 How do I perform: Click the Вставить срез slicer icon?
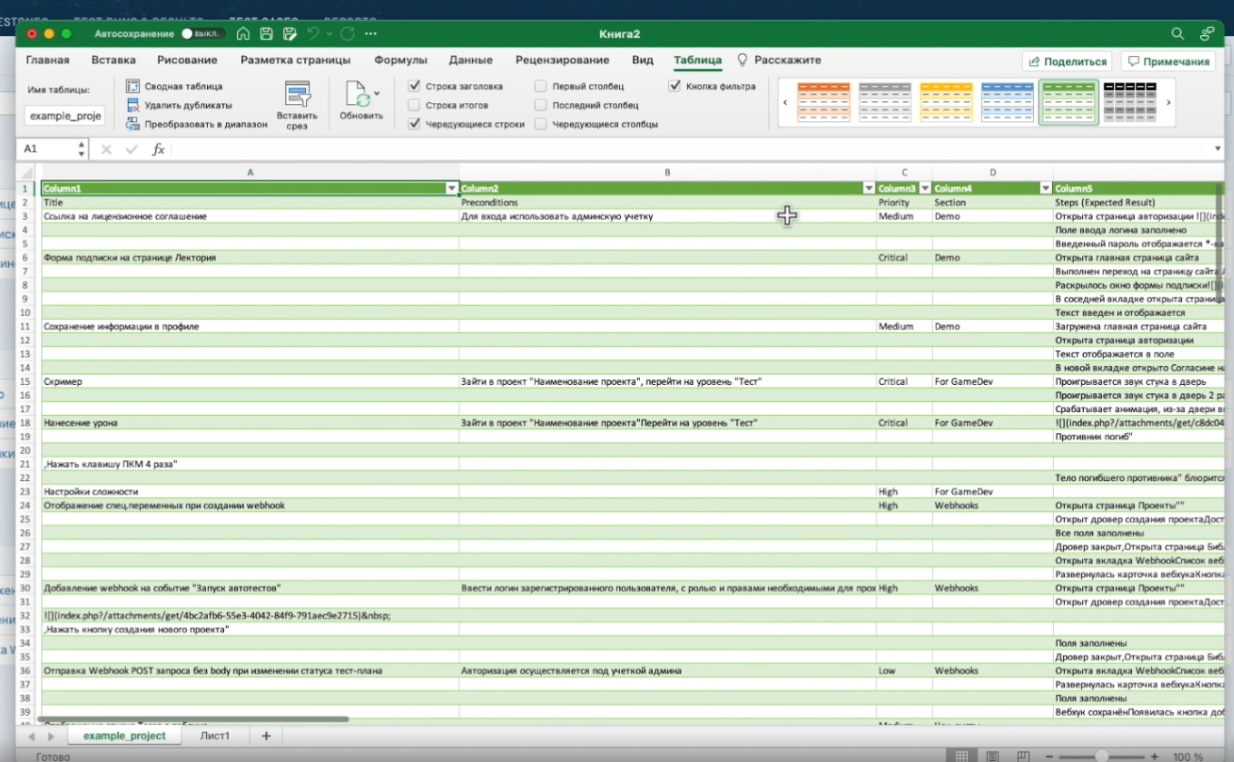pos(297,94)
